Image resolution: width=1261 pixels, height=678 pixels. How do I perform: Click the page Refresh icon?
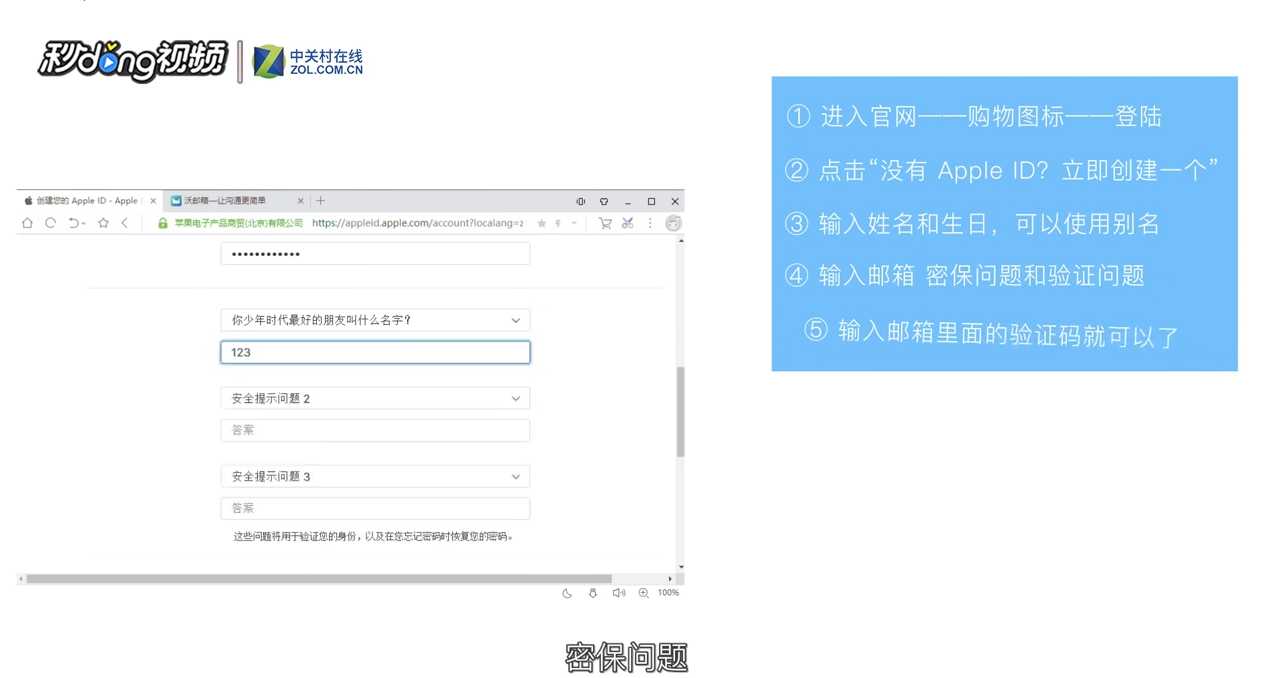[x=49, y=222]
